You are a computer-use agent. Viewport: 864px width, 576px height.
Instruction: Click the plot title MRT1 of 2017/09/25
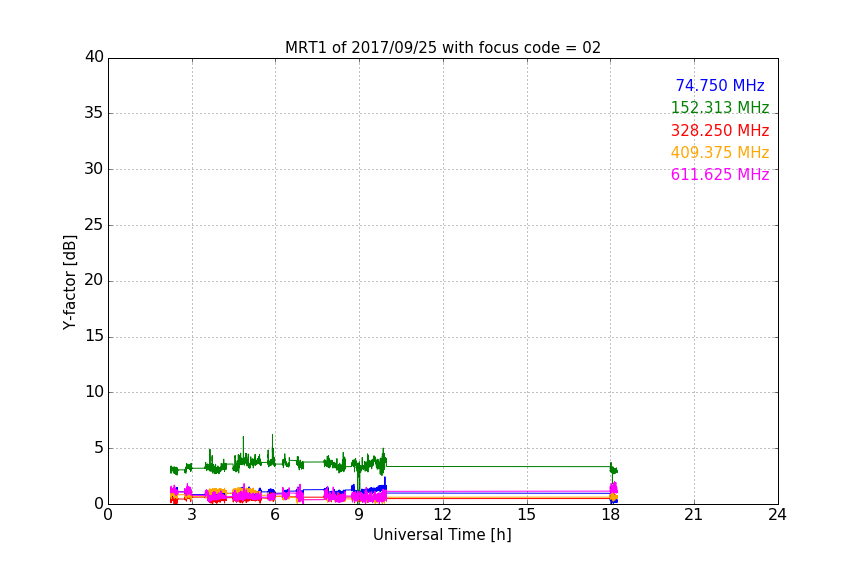click(442, 47)
